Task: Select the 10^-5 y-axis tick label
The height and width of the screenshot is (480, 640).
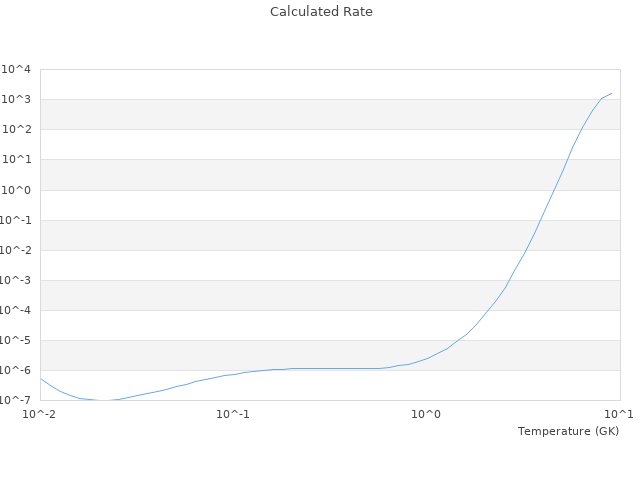Action: coord(16,340)
